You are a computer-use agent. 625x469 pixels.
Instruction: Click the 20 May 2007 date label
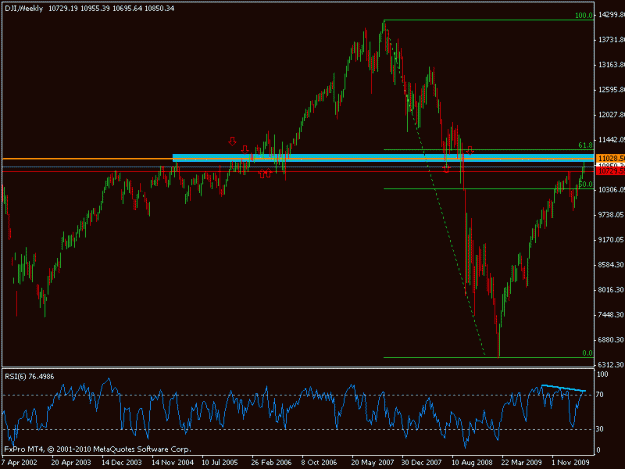pos(372,462)
